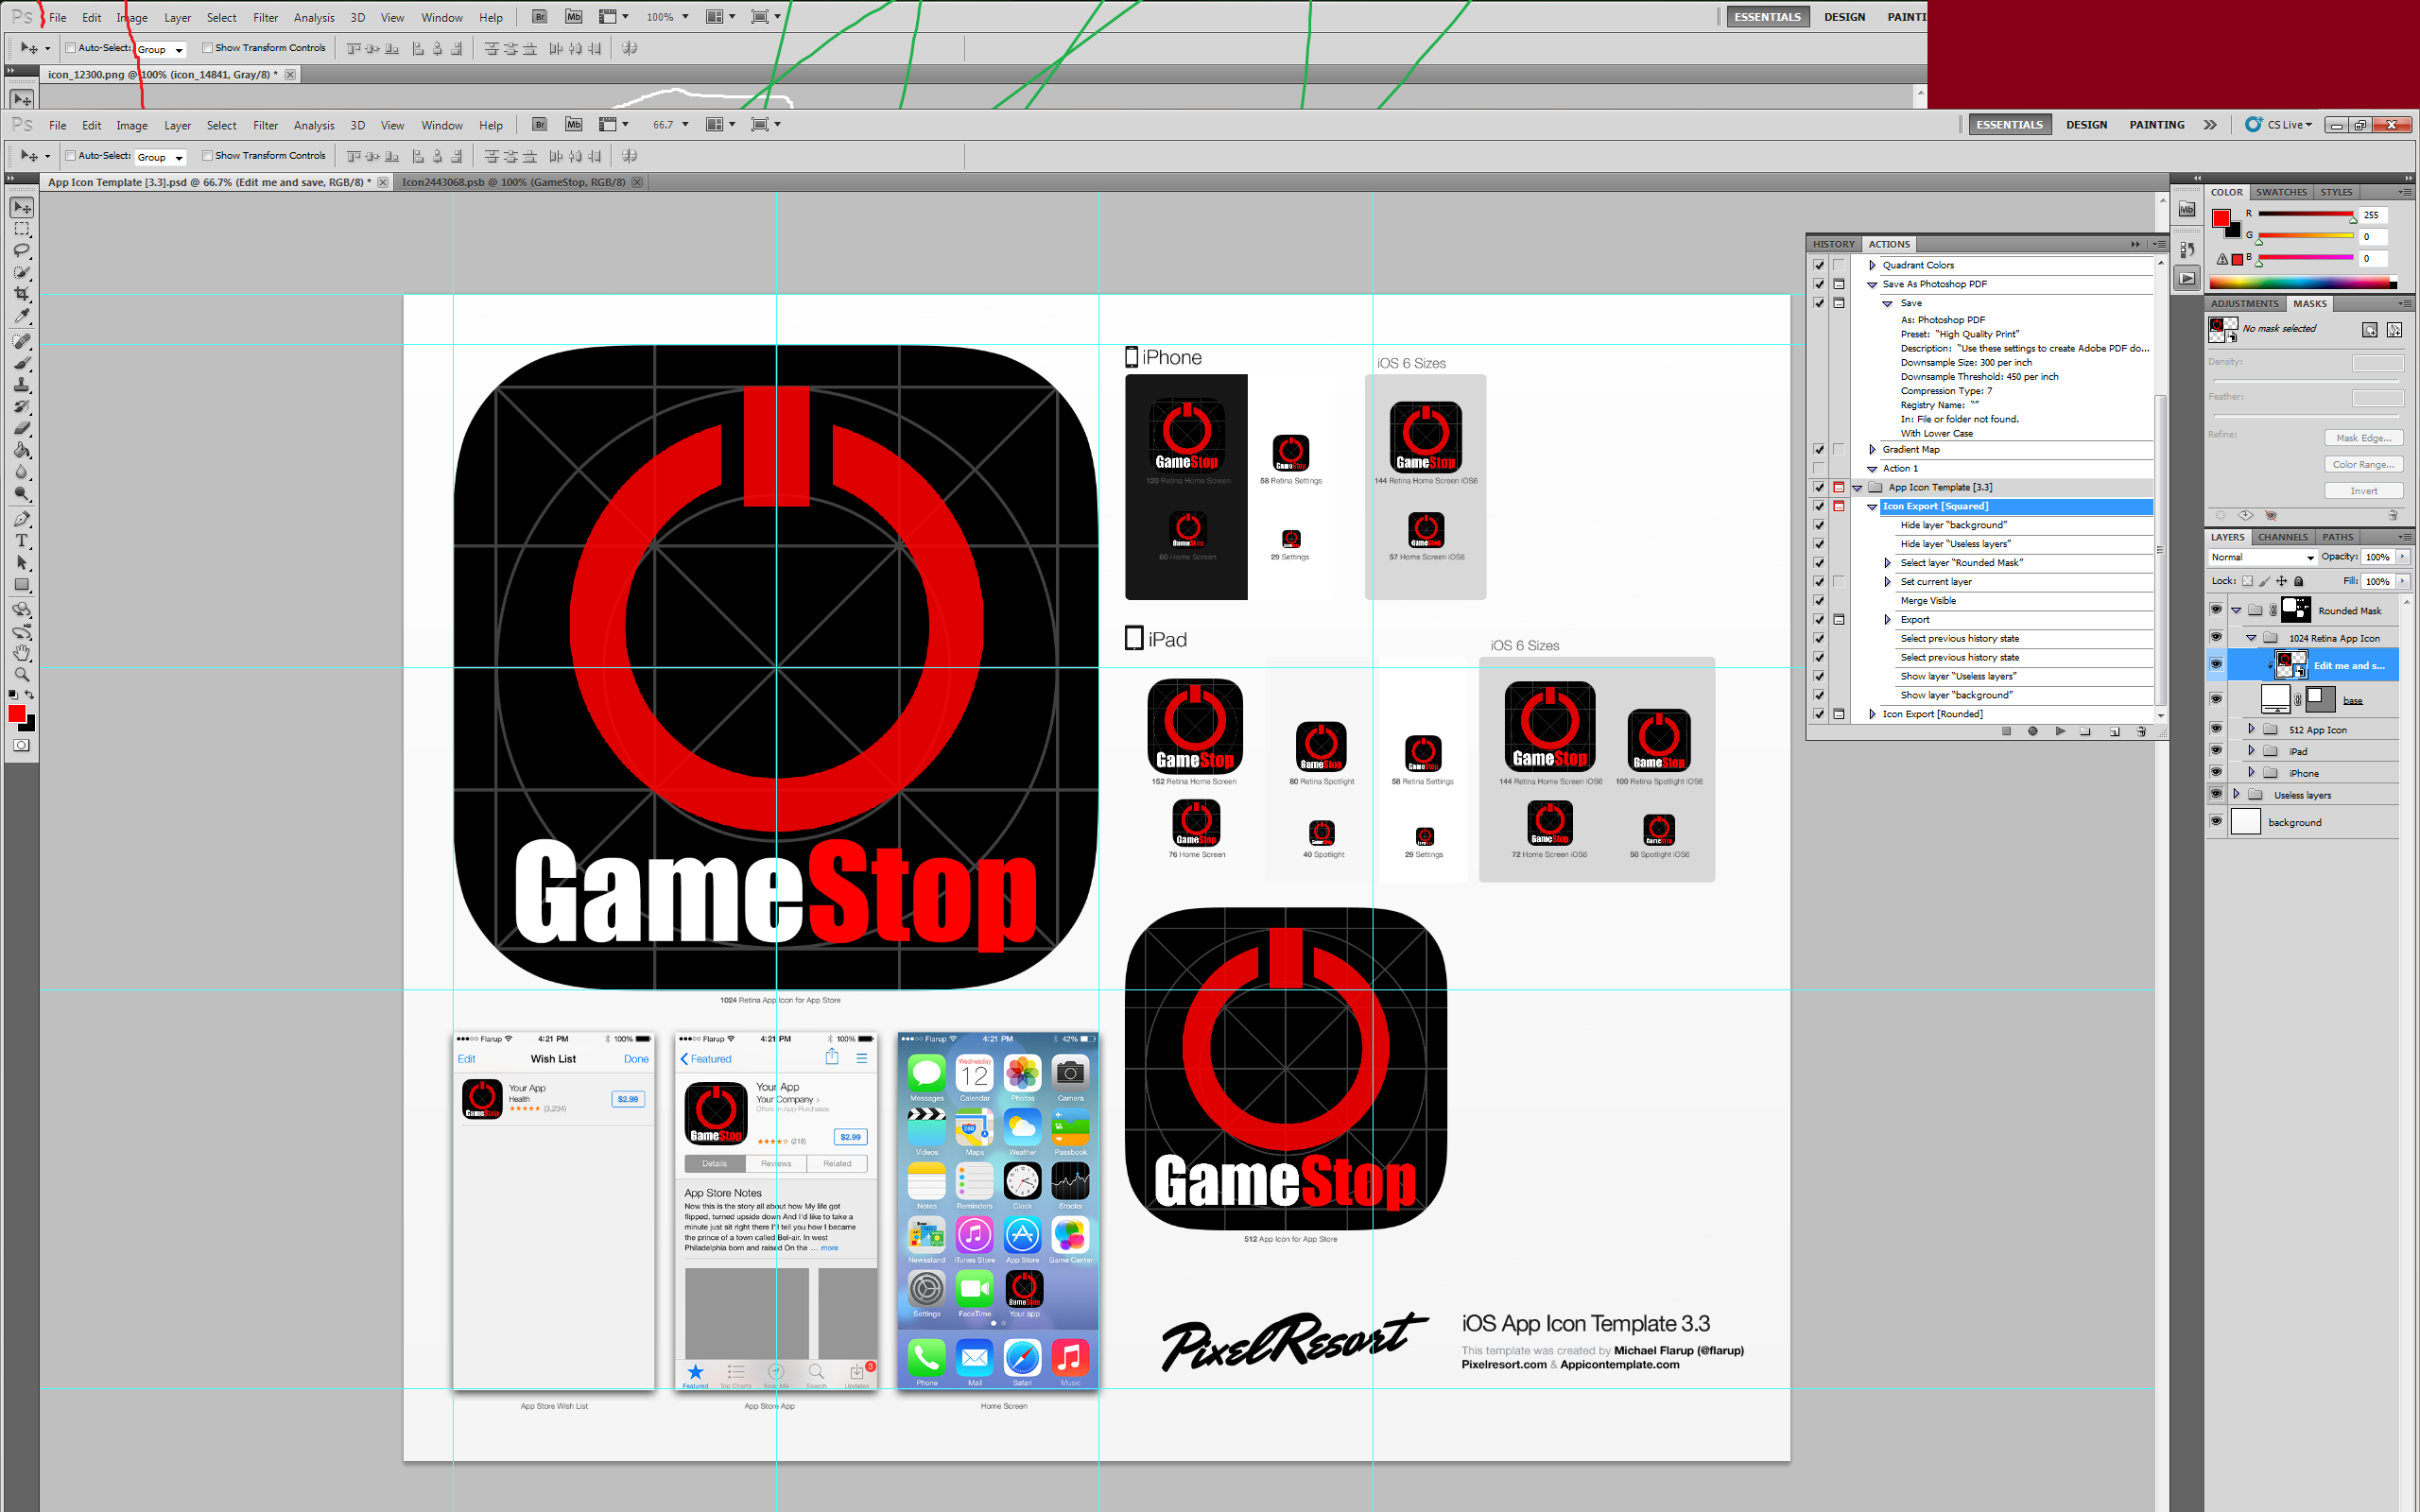Toggle visibility of iPad layer group
This screenshot has height=1512, width=2420.
pyautogui.click(x=2216, y=750)
